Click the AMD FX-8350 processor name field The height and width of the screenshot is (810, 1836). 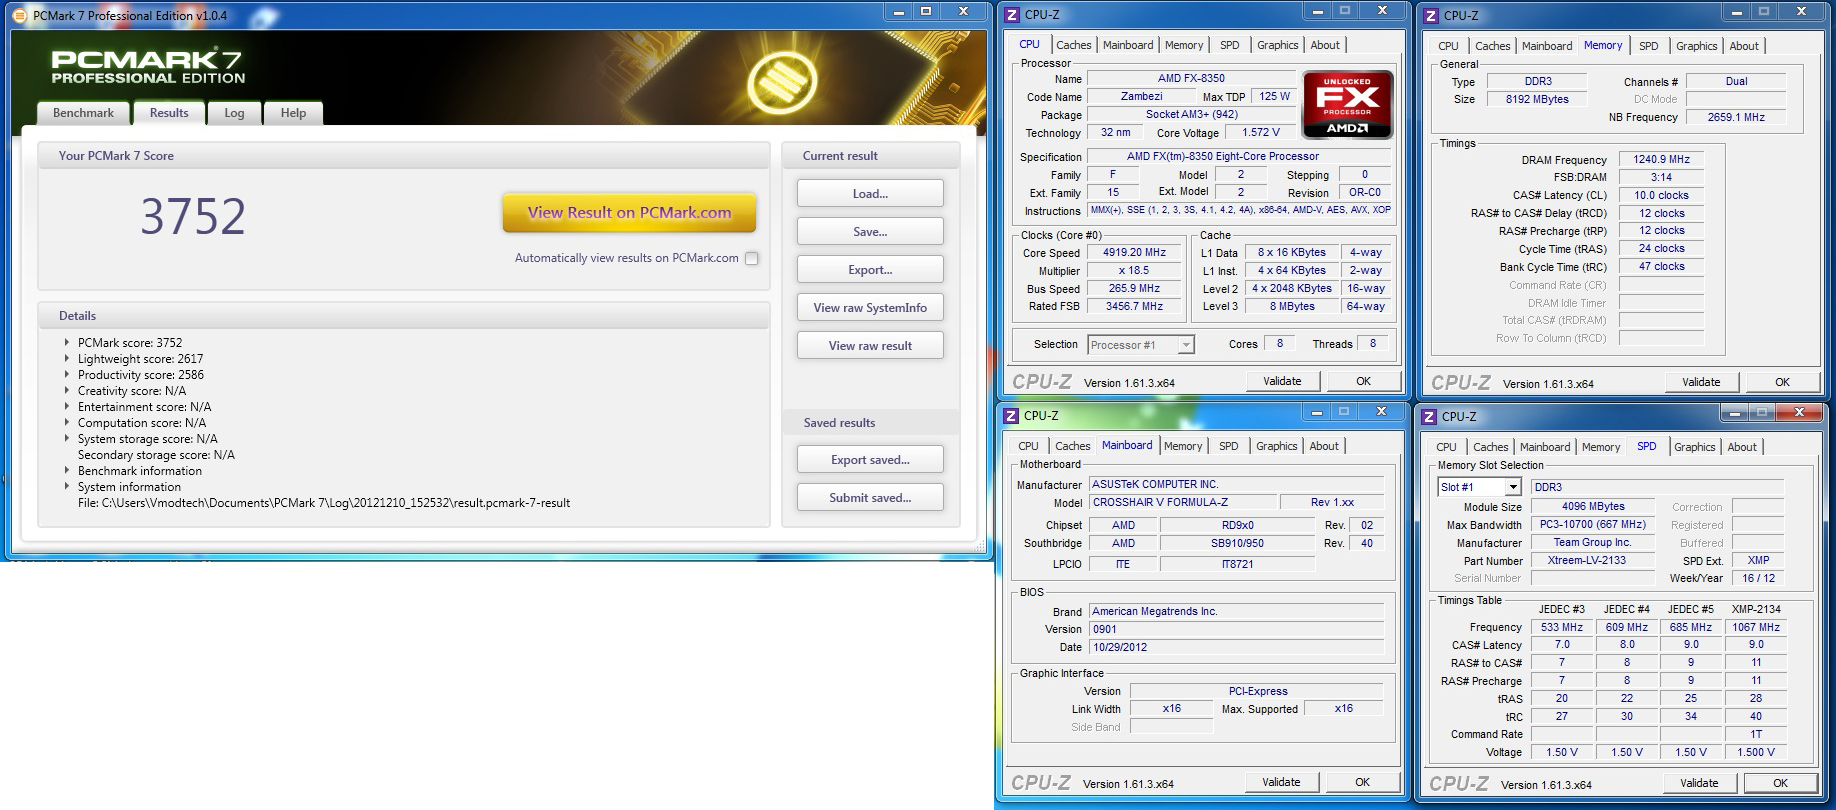pyautogui.click(x=1191, y=78)
